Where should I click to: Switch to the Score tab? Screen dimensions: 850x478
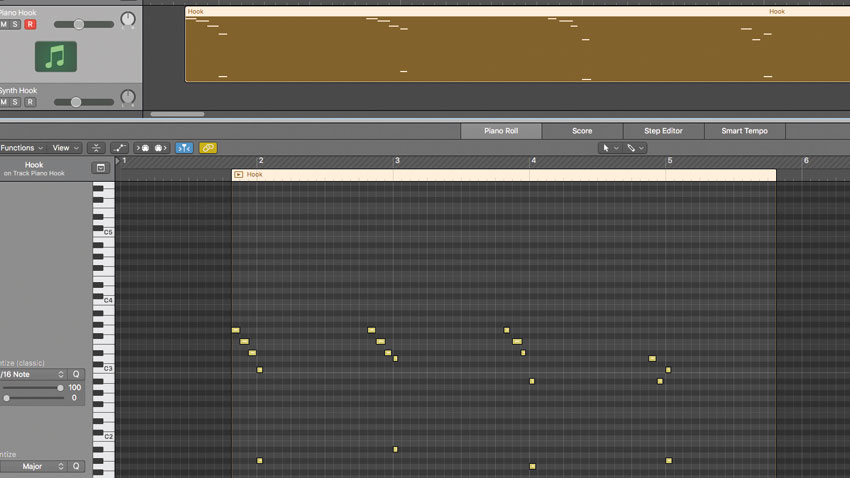[x=582, y=131]
